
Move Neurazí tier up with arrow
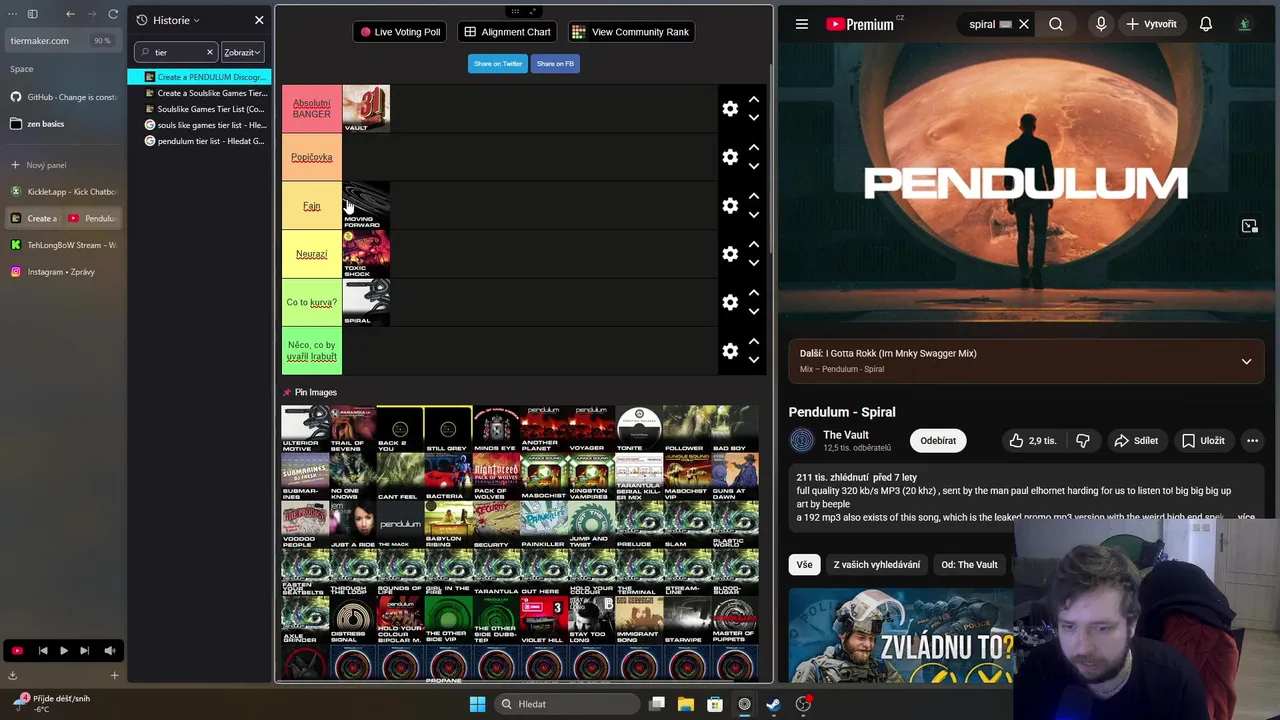click(754, 245)
